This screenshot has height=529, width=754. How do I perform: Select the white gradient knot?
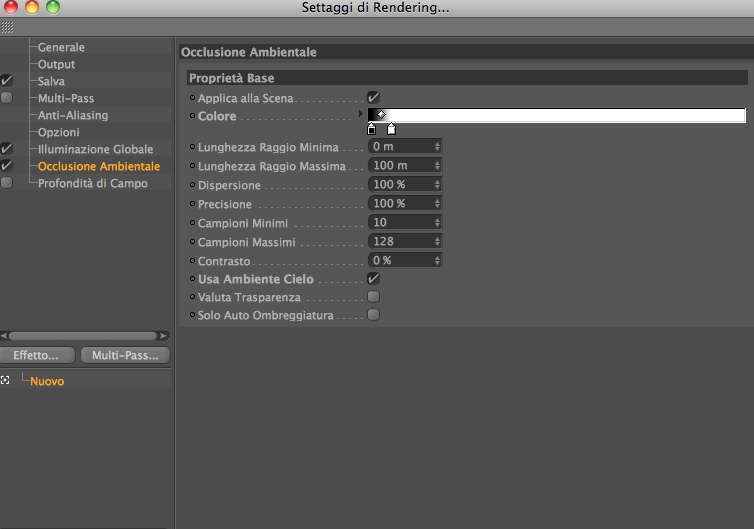click(x=391, y=129)
